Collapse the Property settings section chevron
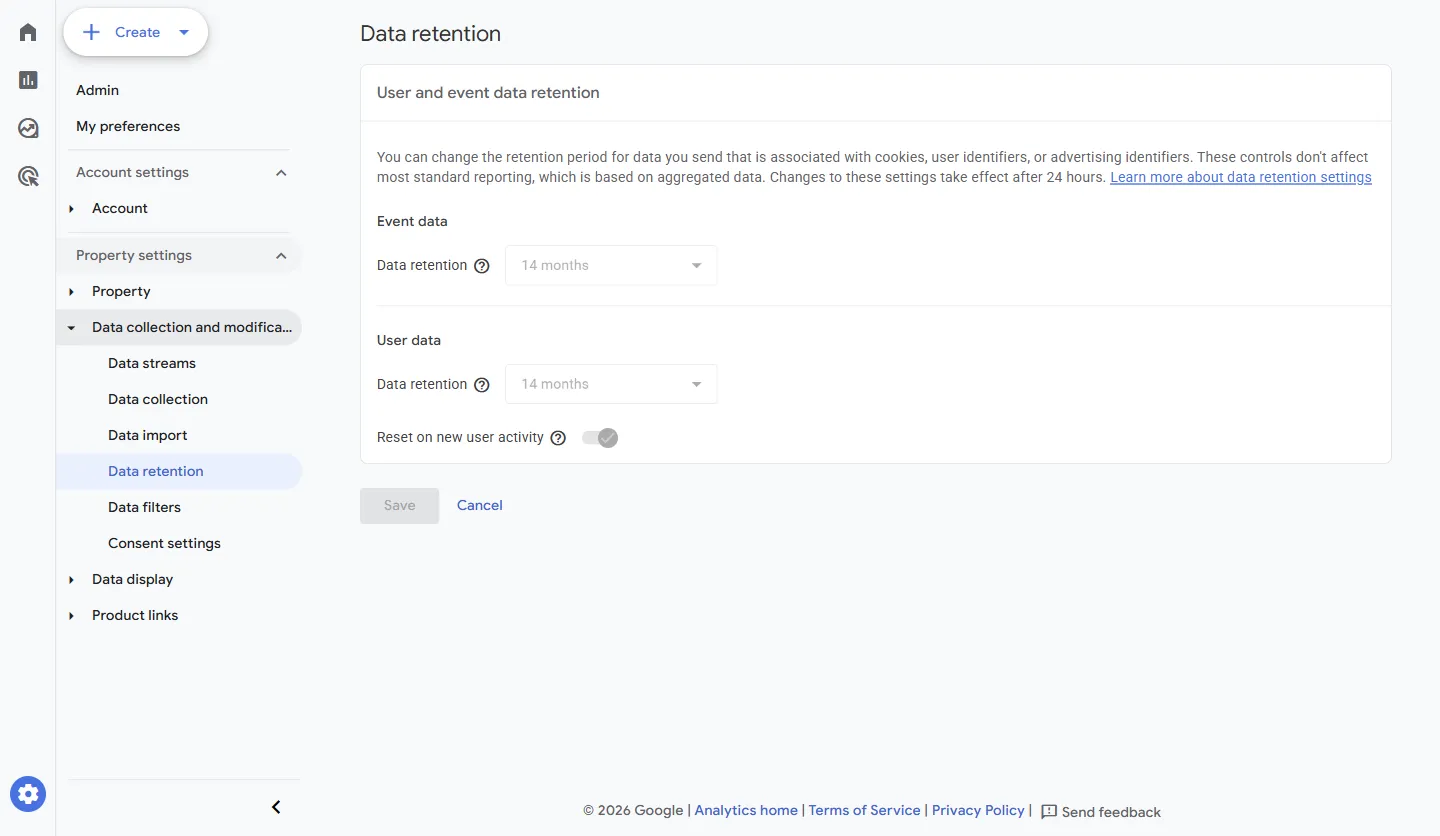Image resolution: width=1440 pixels, height=836 pixels. click(281, 256)
